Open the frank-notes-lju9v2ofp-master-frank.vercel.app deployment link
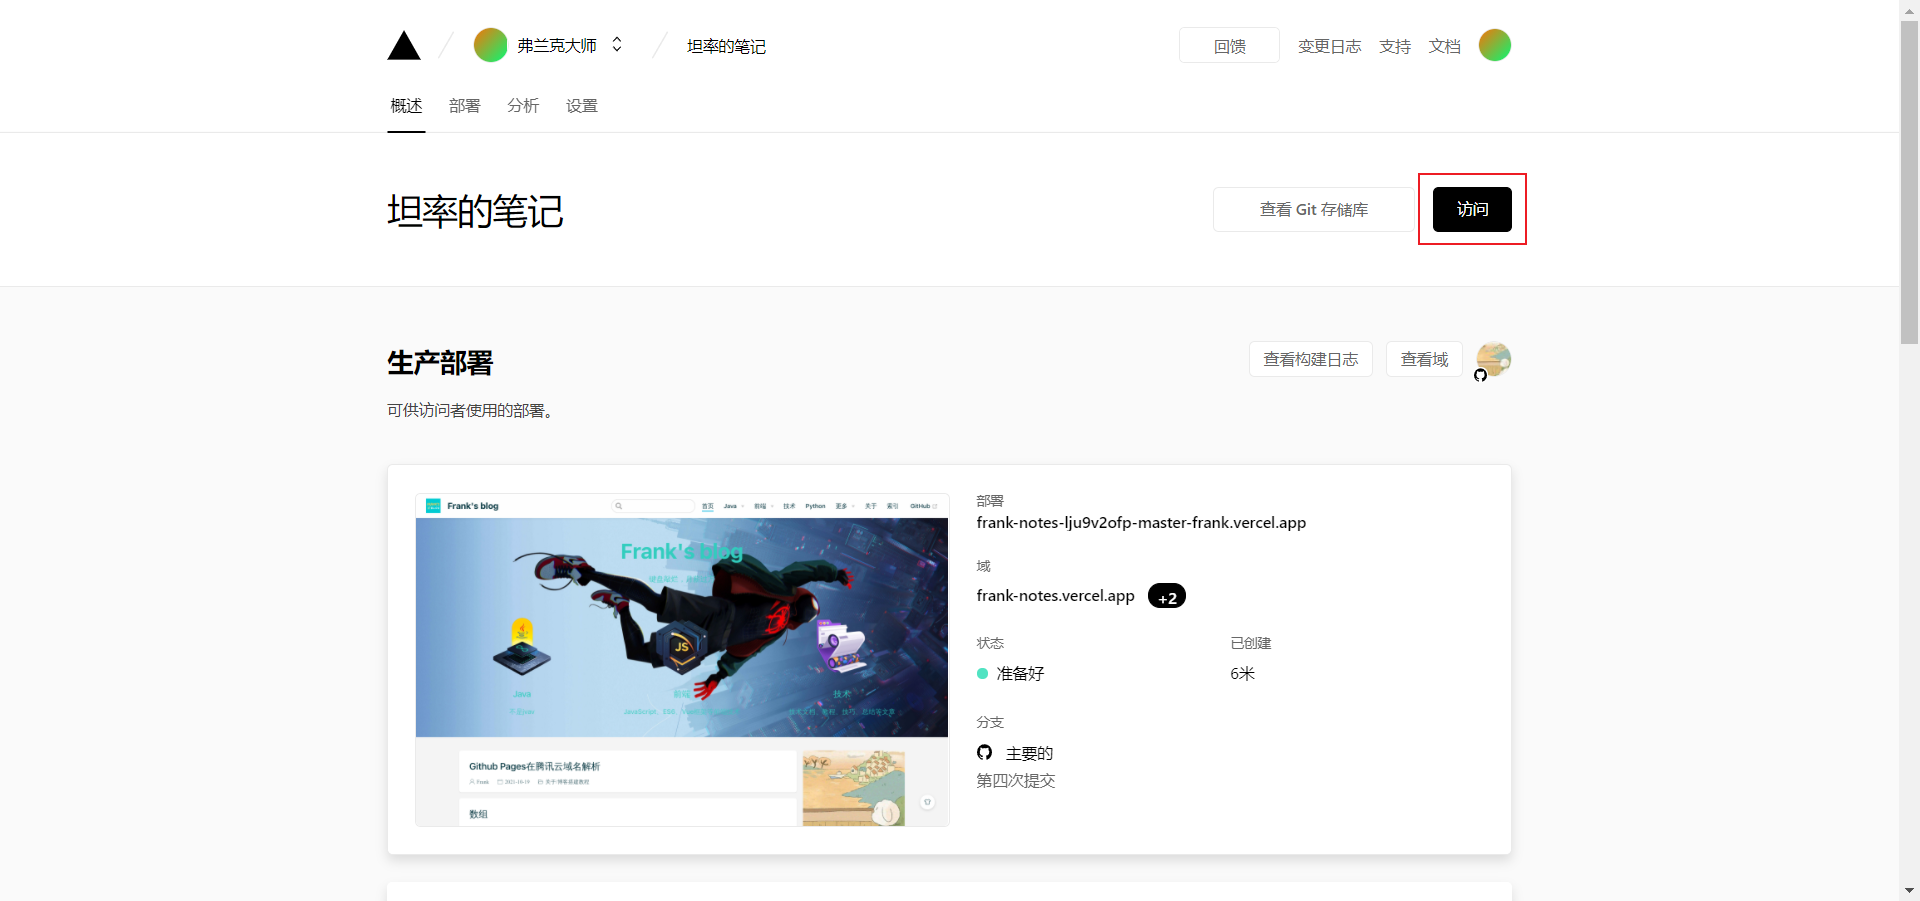The image size is (1920, 901). [1141, 523]
